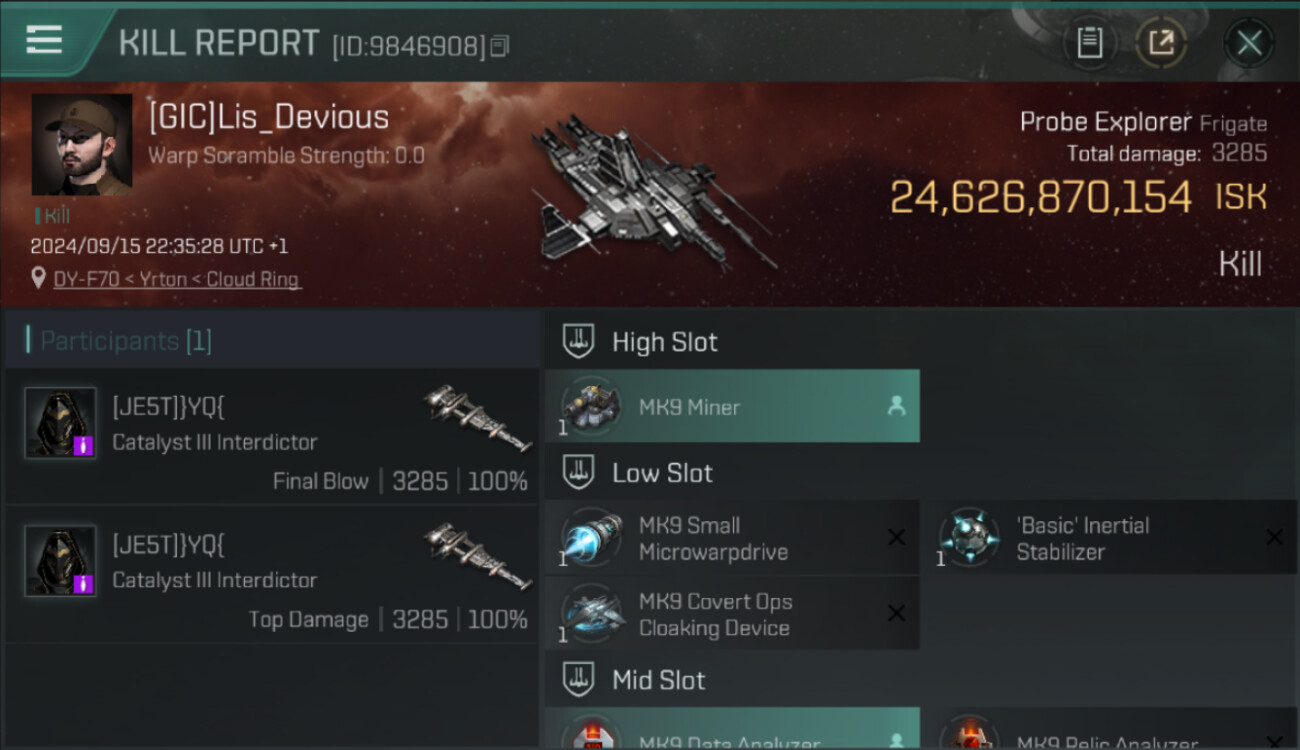Open Final Blow participant JE5T YQ entry

tap(272, 436)
